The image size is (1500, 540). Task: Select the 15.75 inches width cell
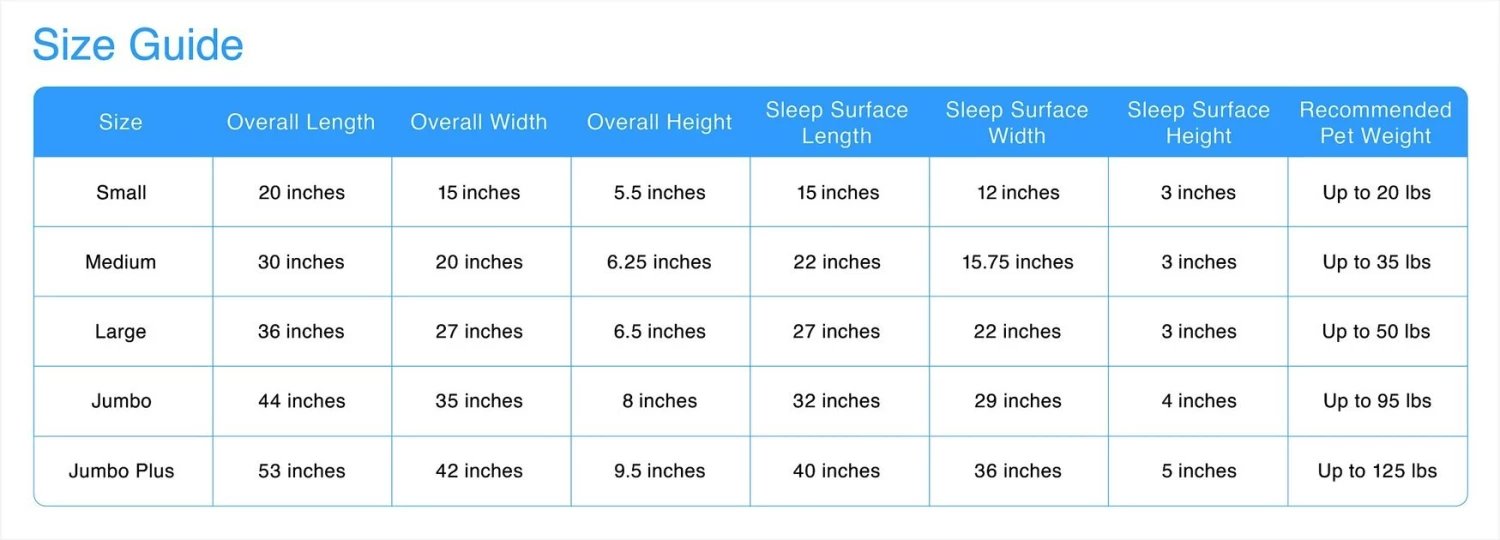click(x=1018, y=262)
